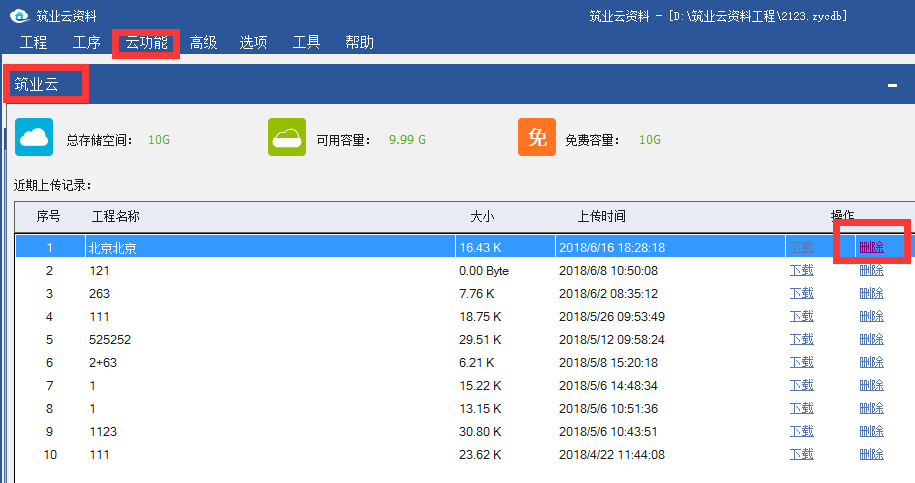Delete the 2+63 project record

click(x=871, y=362)
